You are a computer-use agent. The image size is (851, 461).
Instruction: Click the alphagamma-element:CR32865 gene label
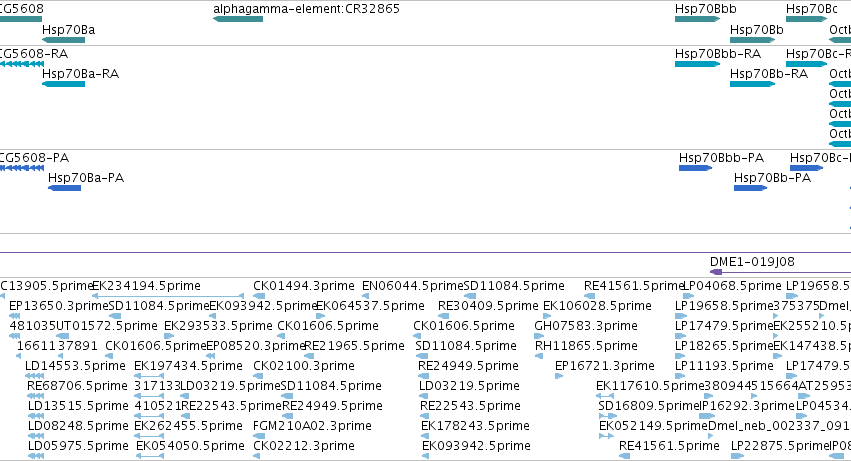306,9
